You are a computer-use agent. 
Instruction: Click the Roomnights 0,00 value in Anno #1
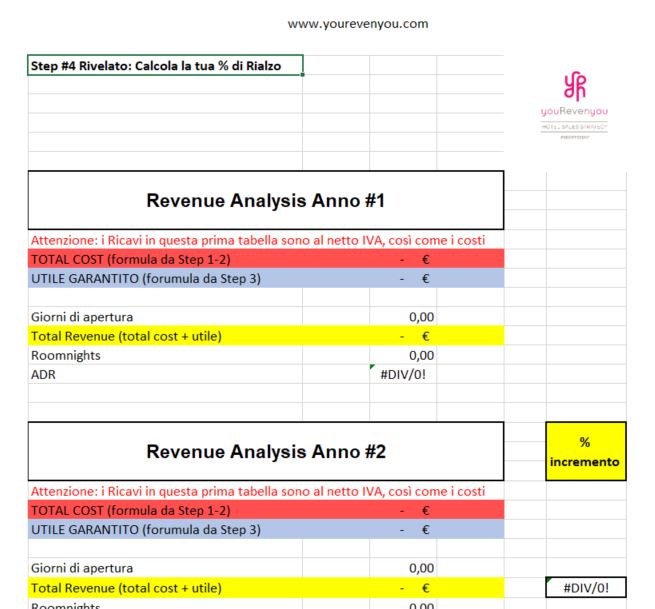point(403,355)
